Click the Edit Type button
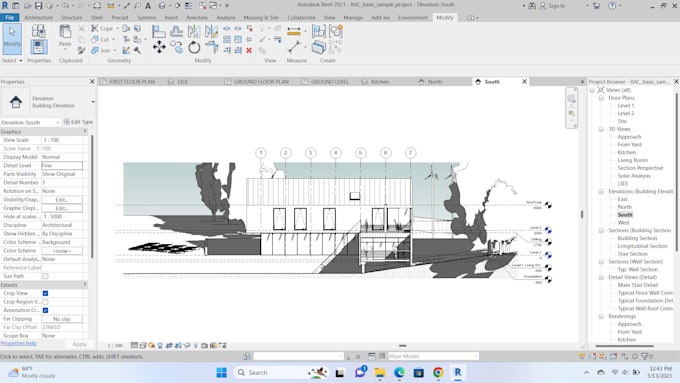680x383 pixels. 78,122
